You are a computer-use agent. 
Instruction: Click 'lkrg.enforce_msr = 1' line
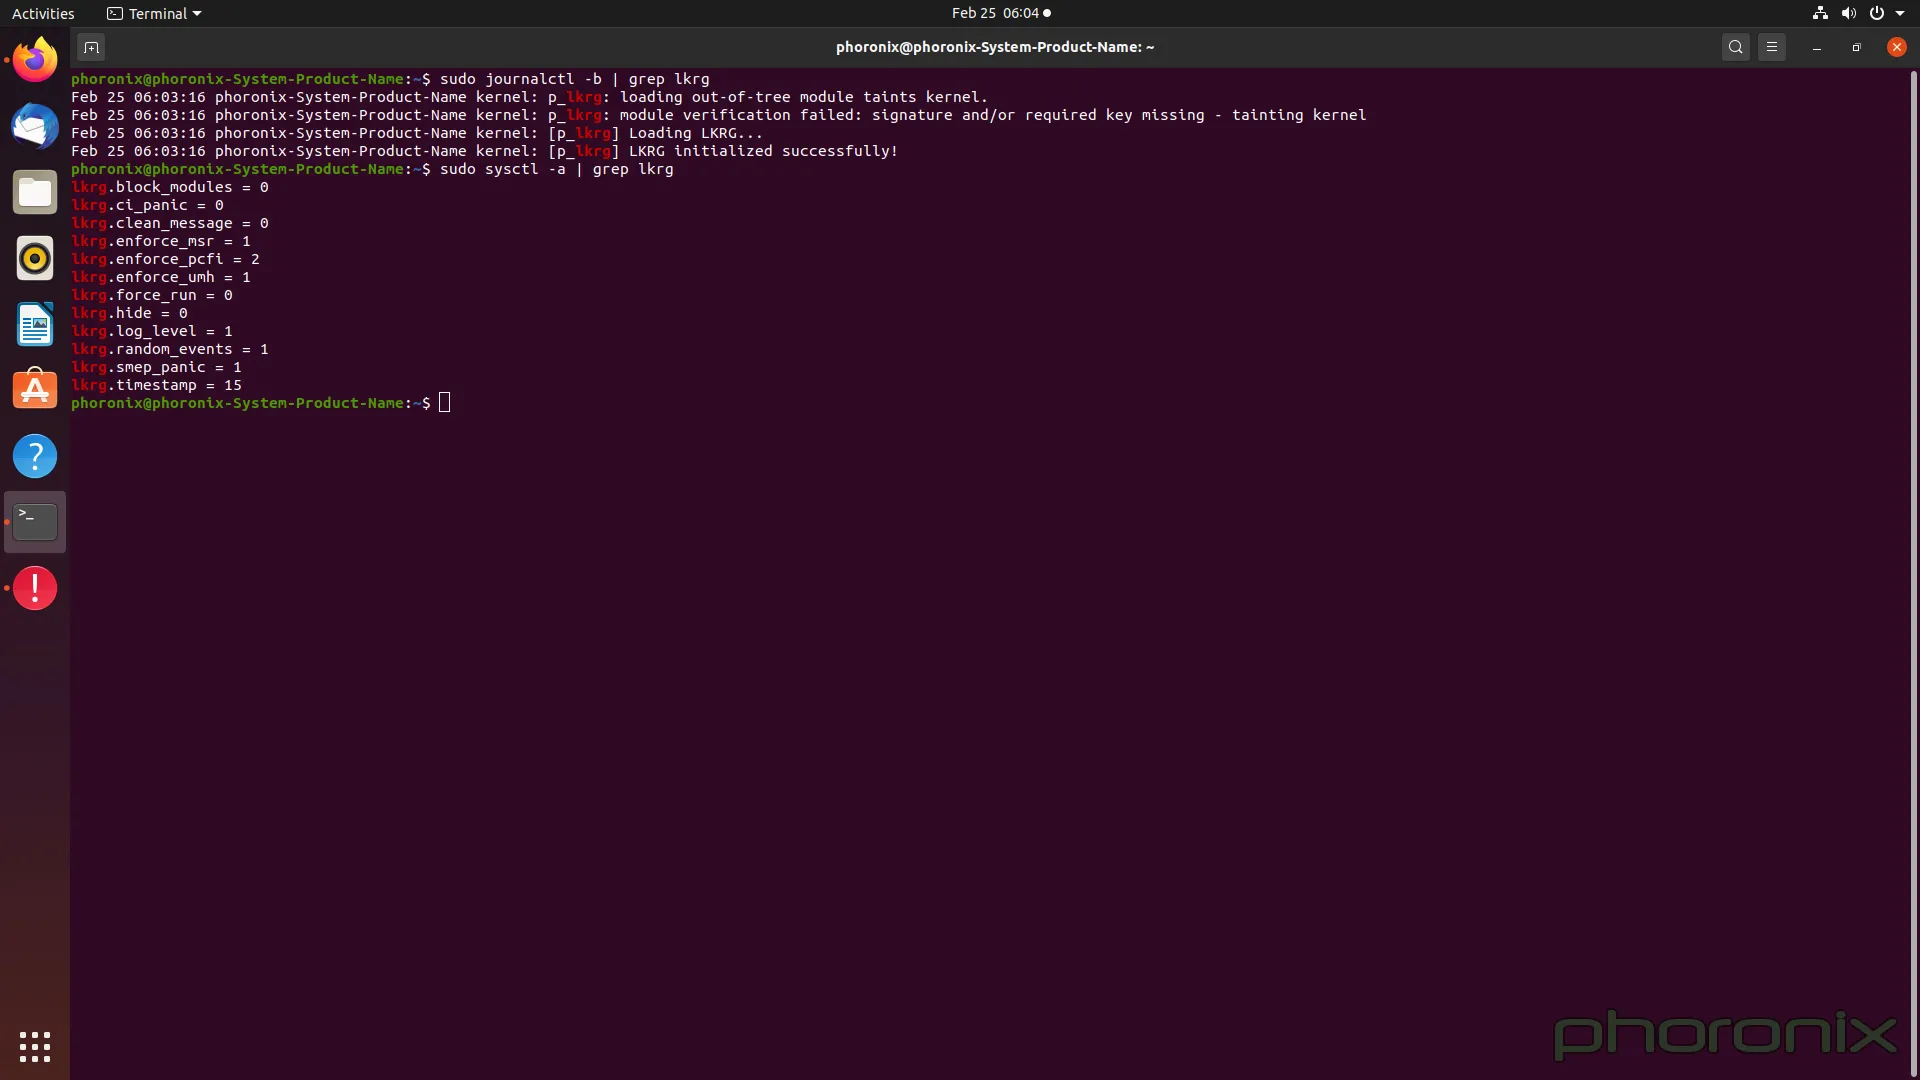(x=161, y=241)
